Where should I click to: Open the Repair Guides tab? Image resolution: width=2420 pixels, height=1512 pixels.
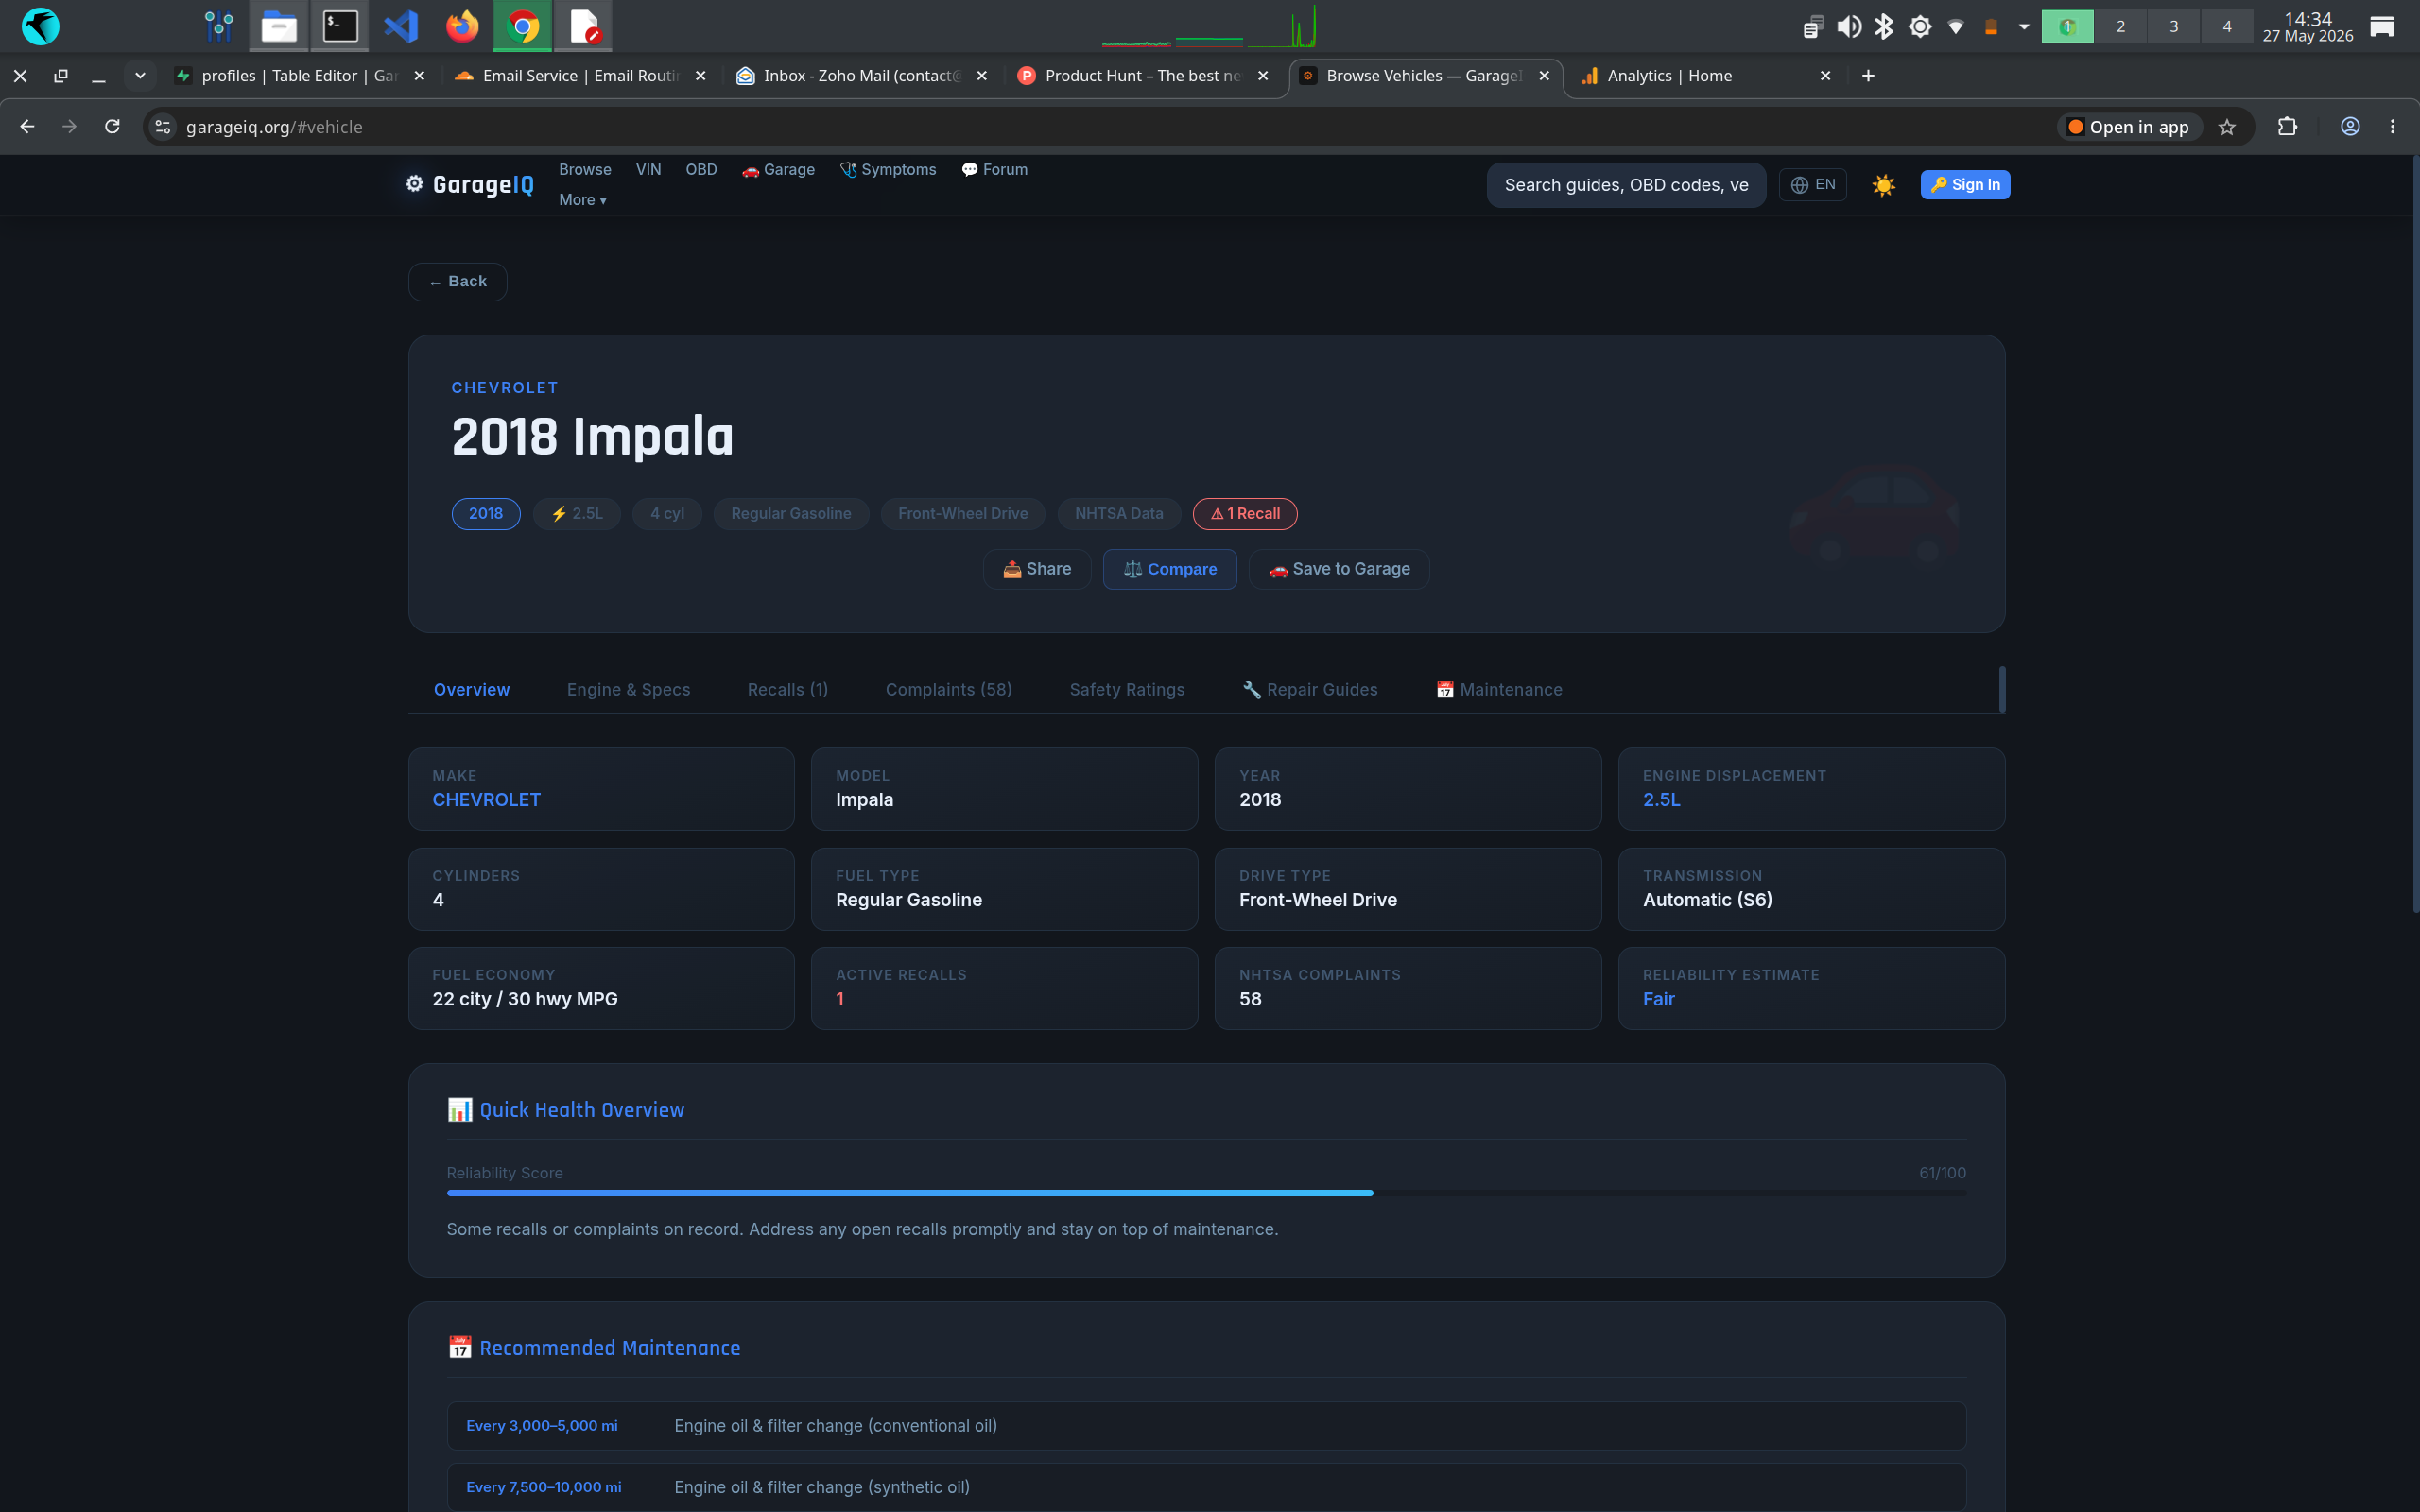[x=1310, y=690]
